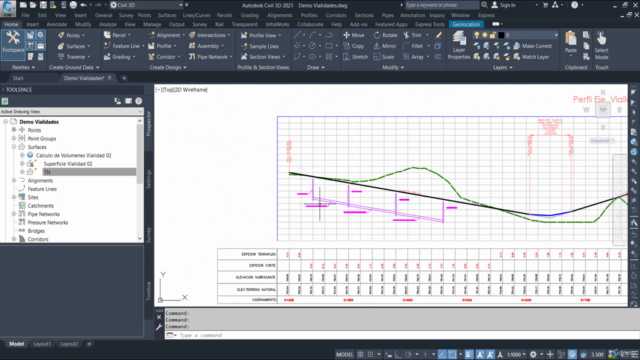Click the Toolspace tree vertical scrollbar

coord(140,180)
